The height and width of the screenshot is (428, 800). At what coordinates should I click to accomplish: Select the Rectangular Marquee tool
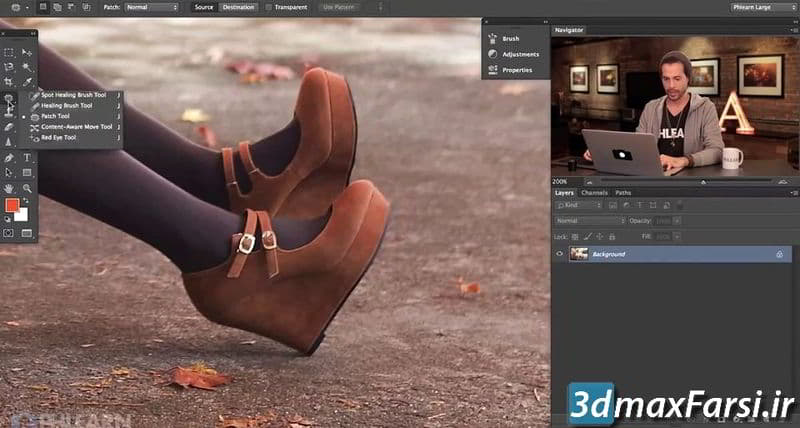9,52
